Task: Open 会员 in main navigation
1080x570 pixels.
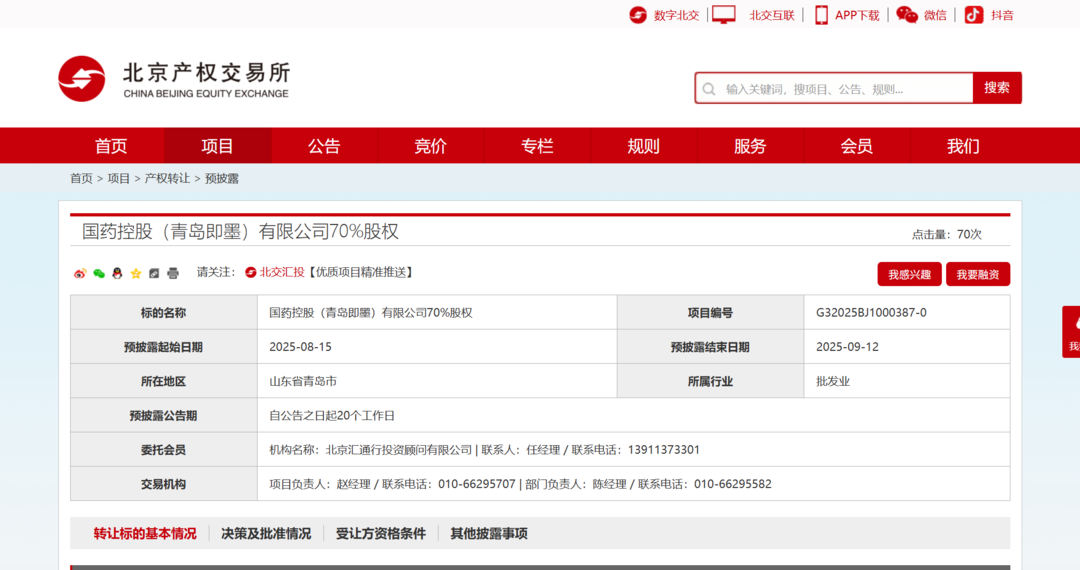Action: coord(857,146)
